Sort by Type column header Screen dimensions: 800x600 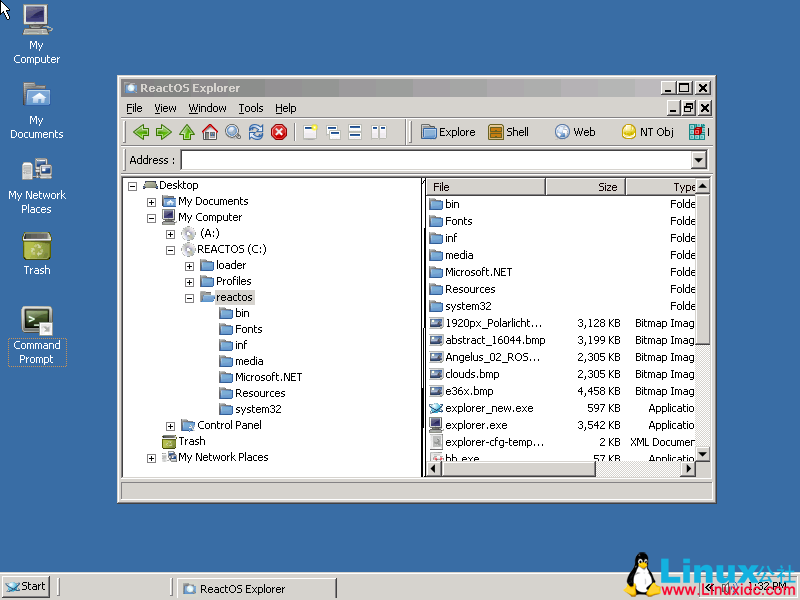click(661, 187)
